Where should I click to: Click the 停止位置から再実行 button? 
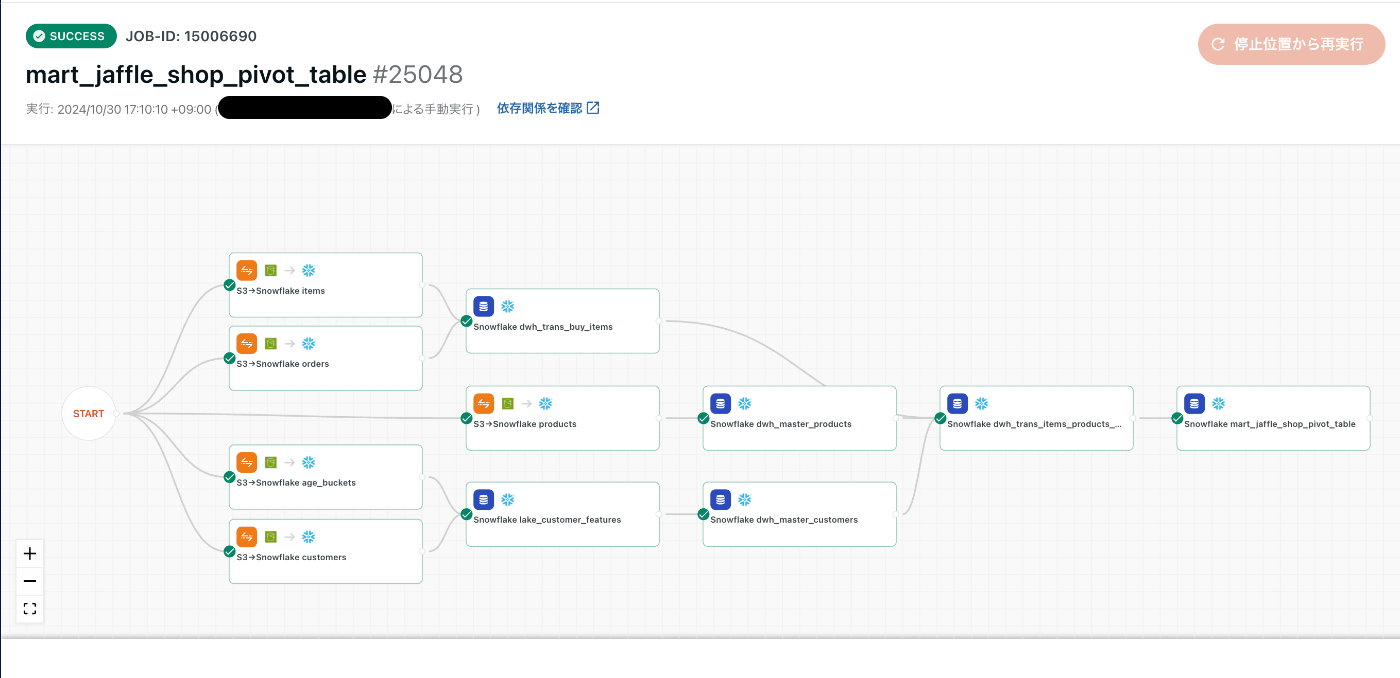1291,44
